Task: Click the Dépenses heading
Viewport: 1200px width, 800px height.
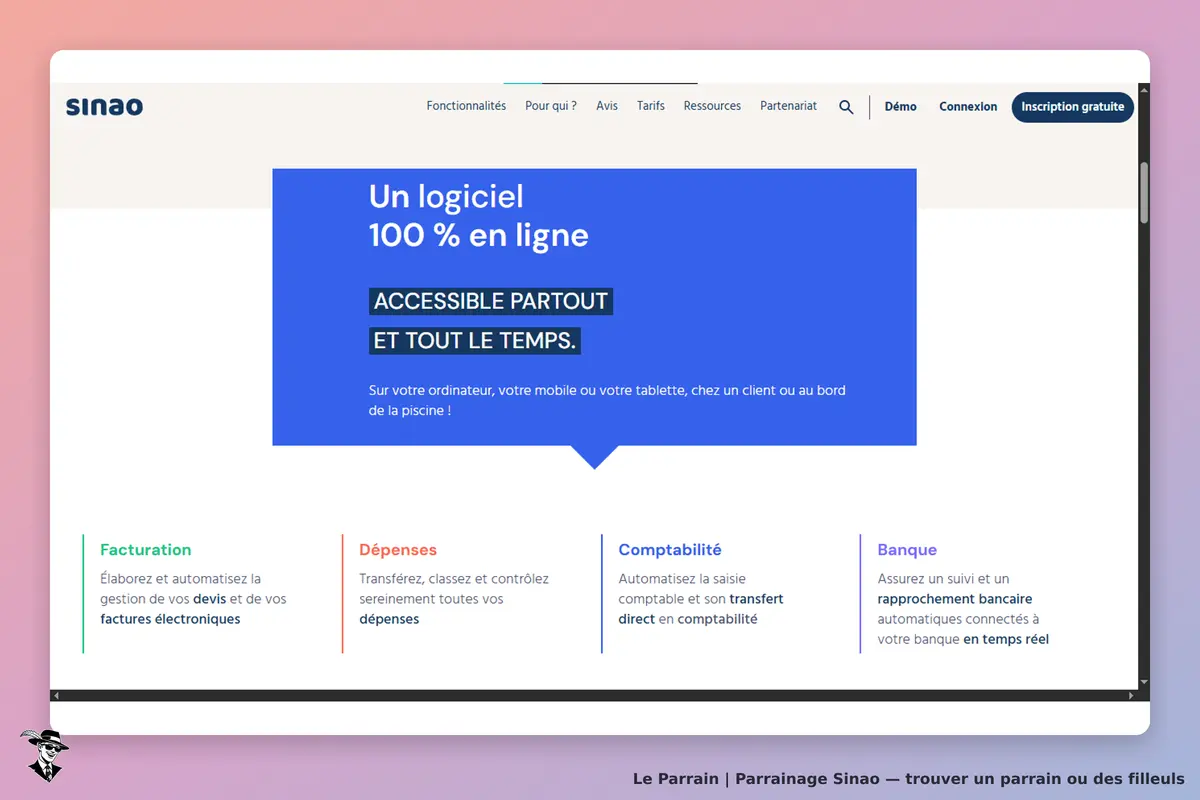Action: pyautogui.click(x=398, y=550)
